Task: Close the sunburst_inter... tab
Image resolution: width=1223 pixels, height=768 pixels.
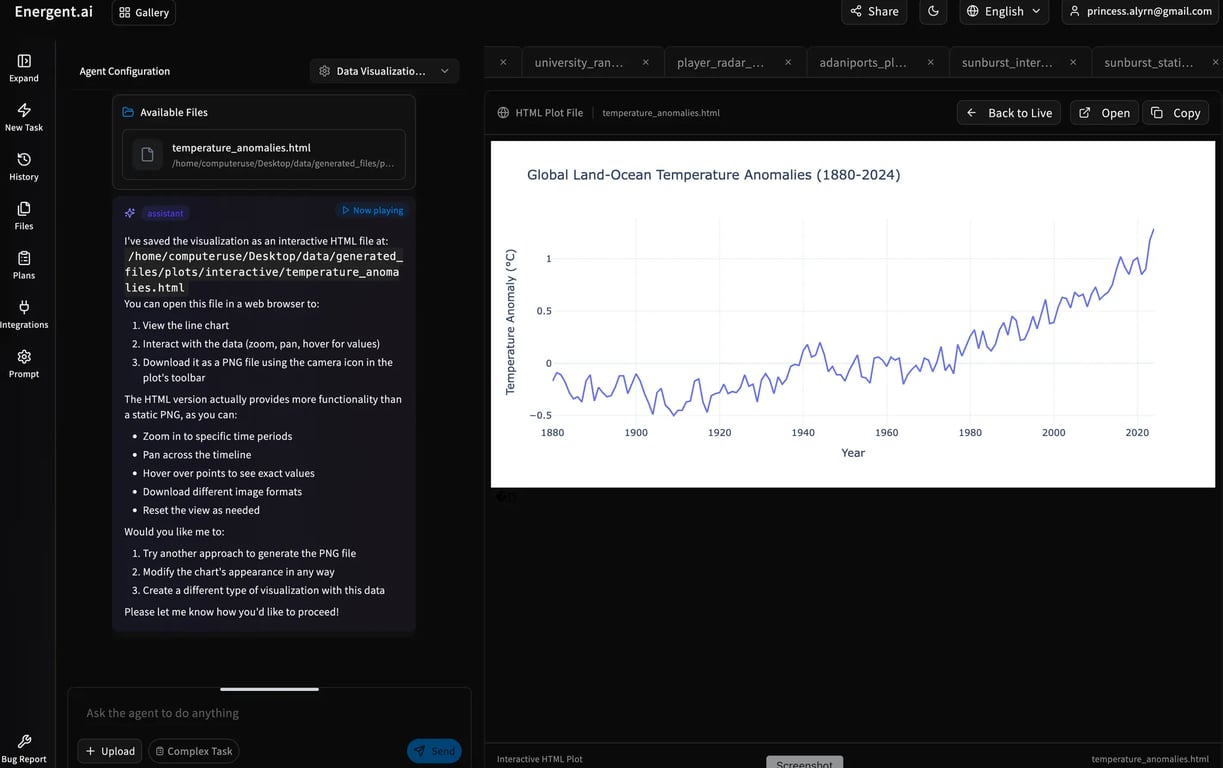Action: [x=1073, y=62]
